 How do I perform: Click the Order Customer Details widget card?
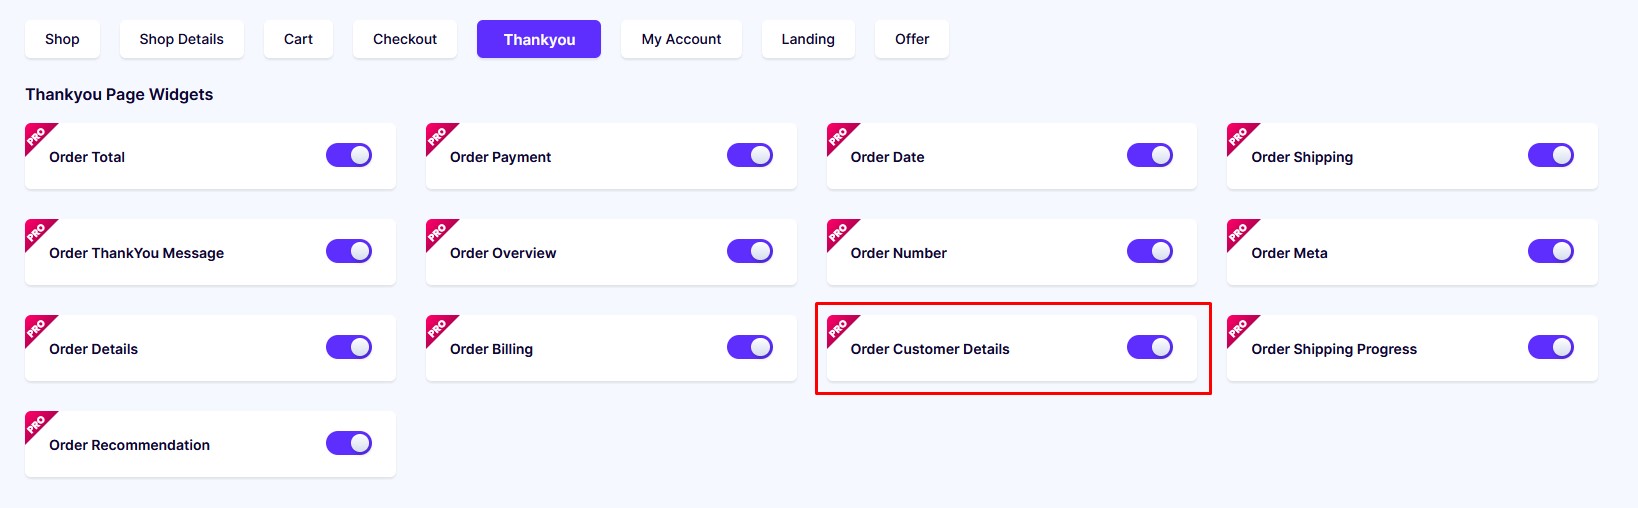[1012, 348]
